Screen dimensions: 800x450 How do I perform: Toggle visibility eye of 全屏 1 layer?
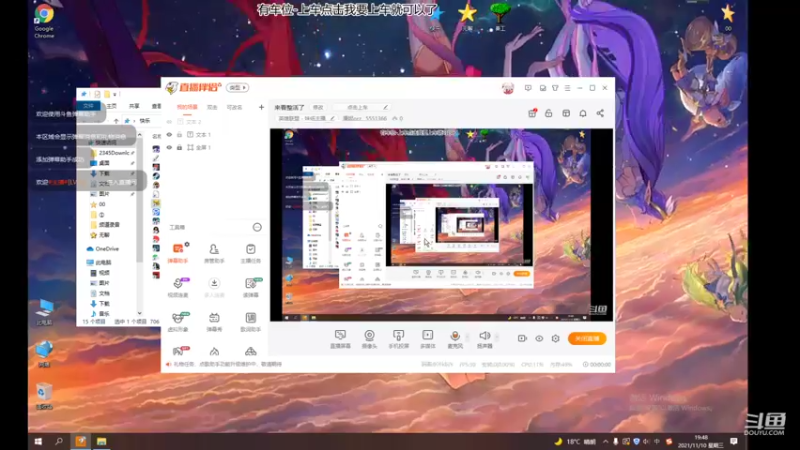point(169,147)
